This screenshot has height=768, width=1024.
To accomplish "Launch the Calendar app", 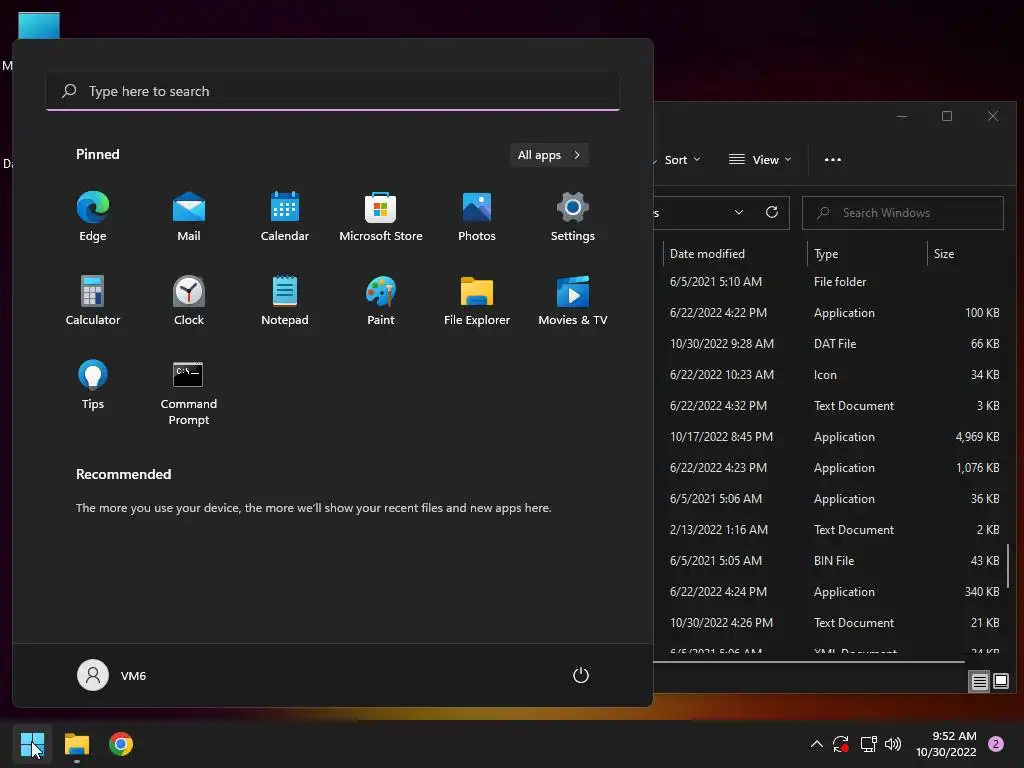I will (285, 217).
